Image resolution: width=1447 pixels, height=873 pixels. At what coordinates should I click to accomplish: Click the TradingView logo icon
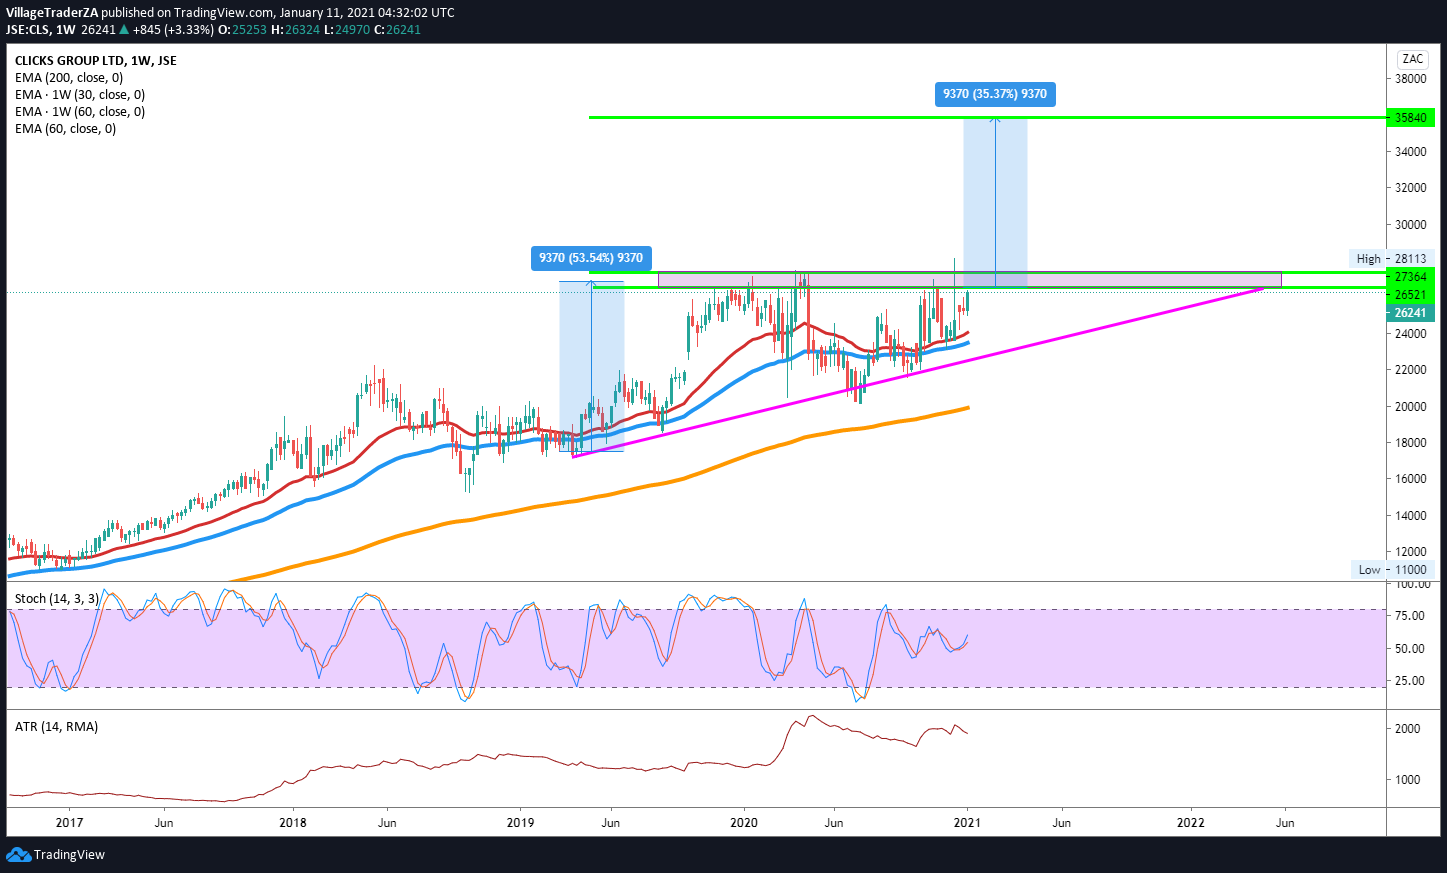(x=18, y=854)
